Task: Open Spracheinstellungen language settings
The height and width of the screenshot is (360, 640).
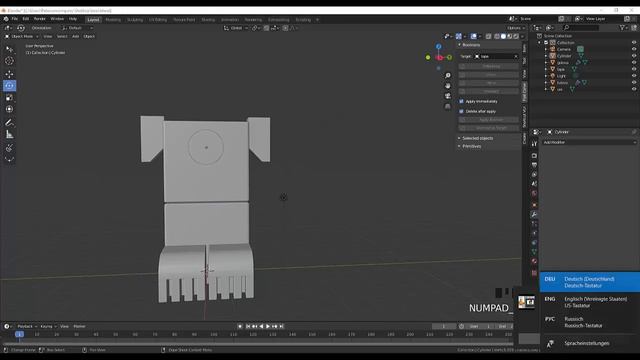Action: point(590,343)
